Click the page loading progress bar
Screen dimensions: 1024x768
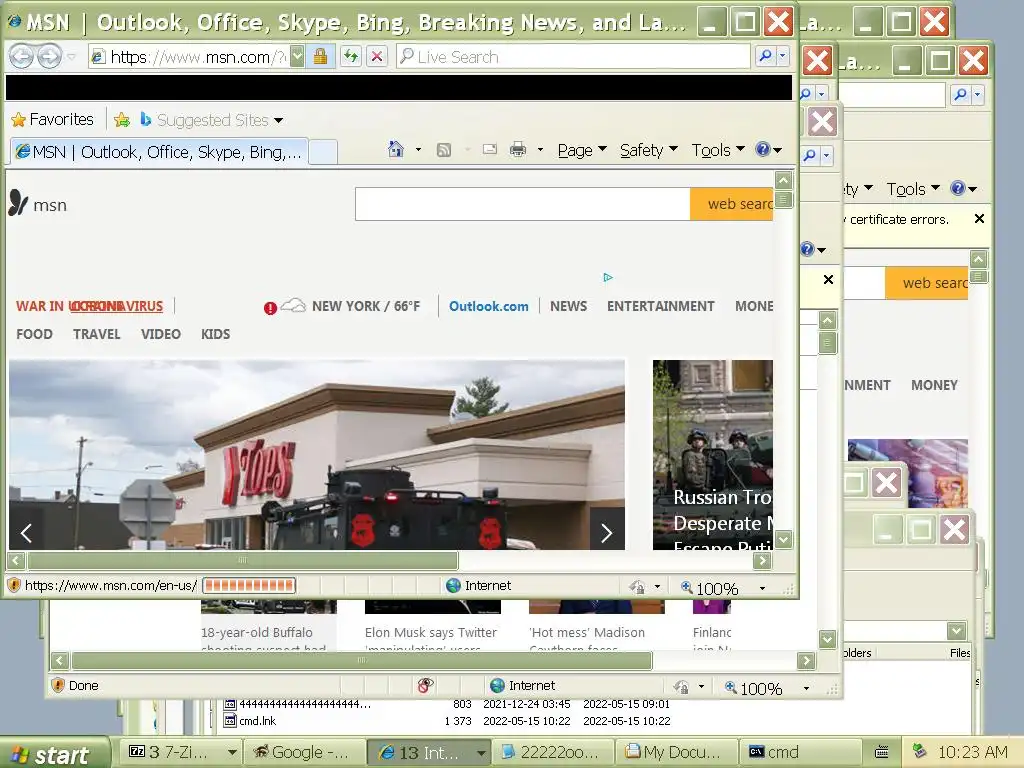pos(249,585)
